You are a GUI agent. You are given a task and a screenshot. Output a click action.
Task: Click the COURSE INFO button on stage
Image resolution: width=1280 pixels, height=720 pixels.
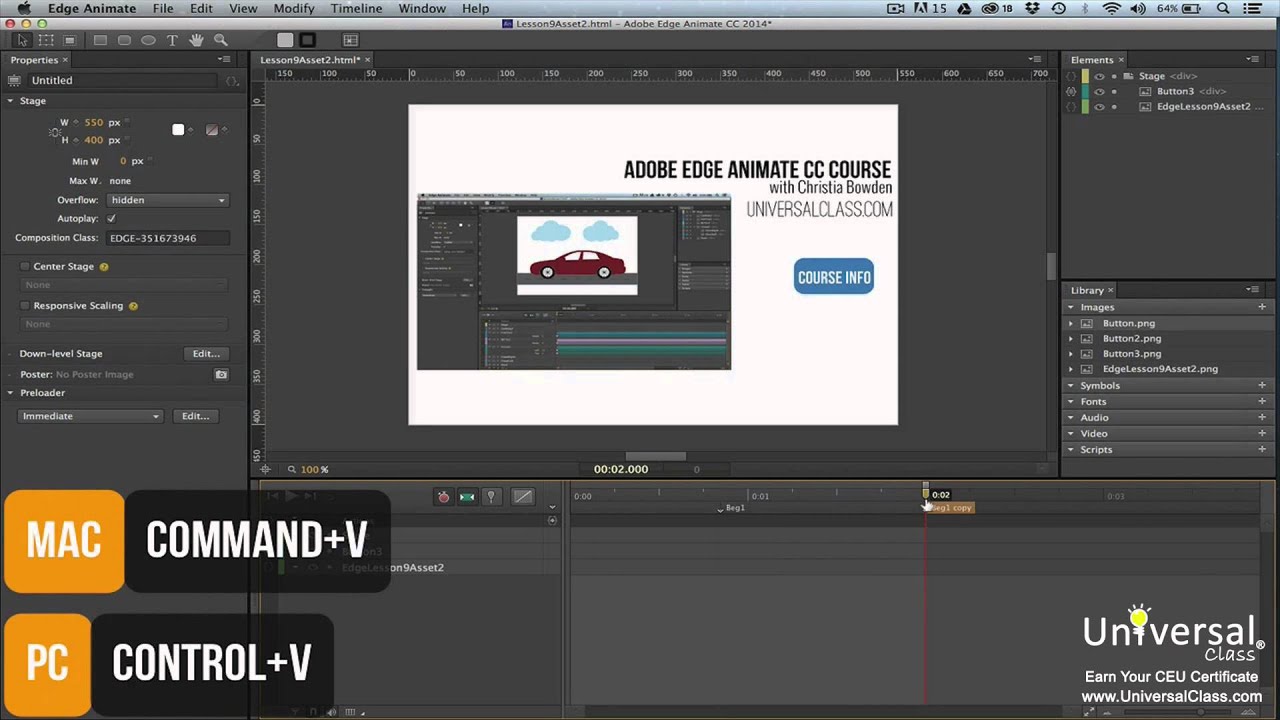pos(834,277)
